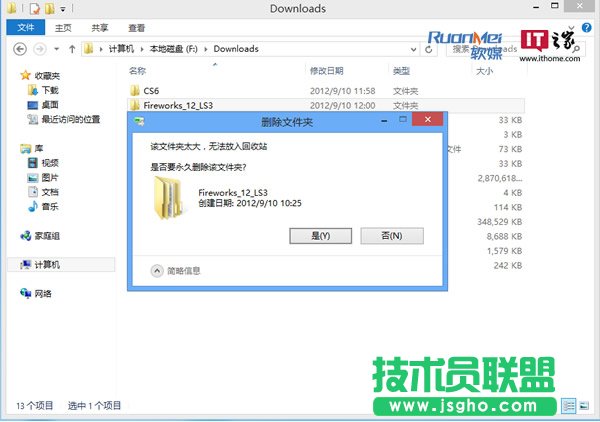Click the 2012/9/10 11:58 date cell
Image resolution: width=600 pixels, height=422 pixels.
click(342, 91)
